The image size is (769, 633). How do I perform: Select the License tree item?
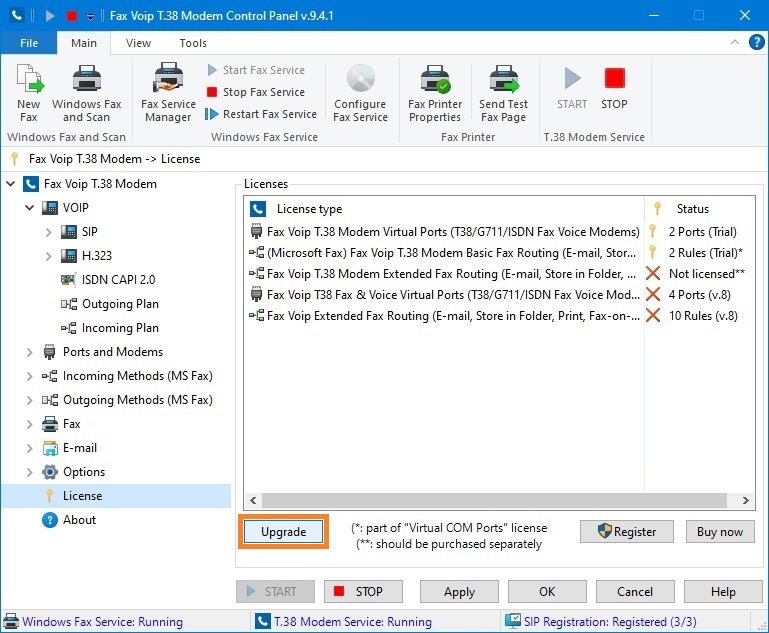coord(82,496)
